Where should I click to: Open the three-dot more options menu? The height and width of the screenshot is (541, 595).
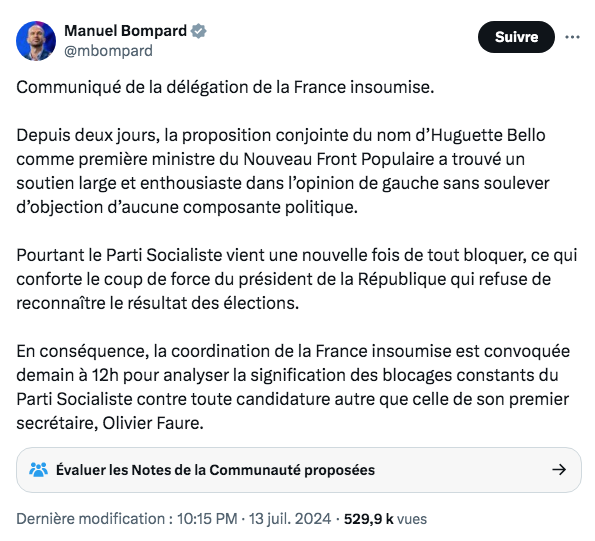[x=572, y=37]
